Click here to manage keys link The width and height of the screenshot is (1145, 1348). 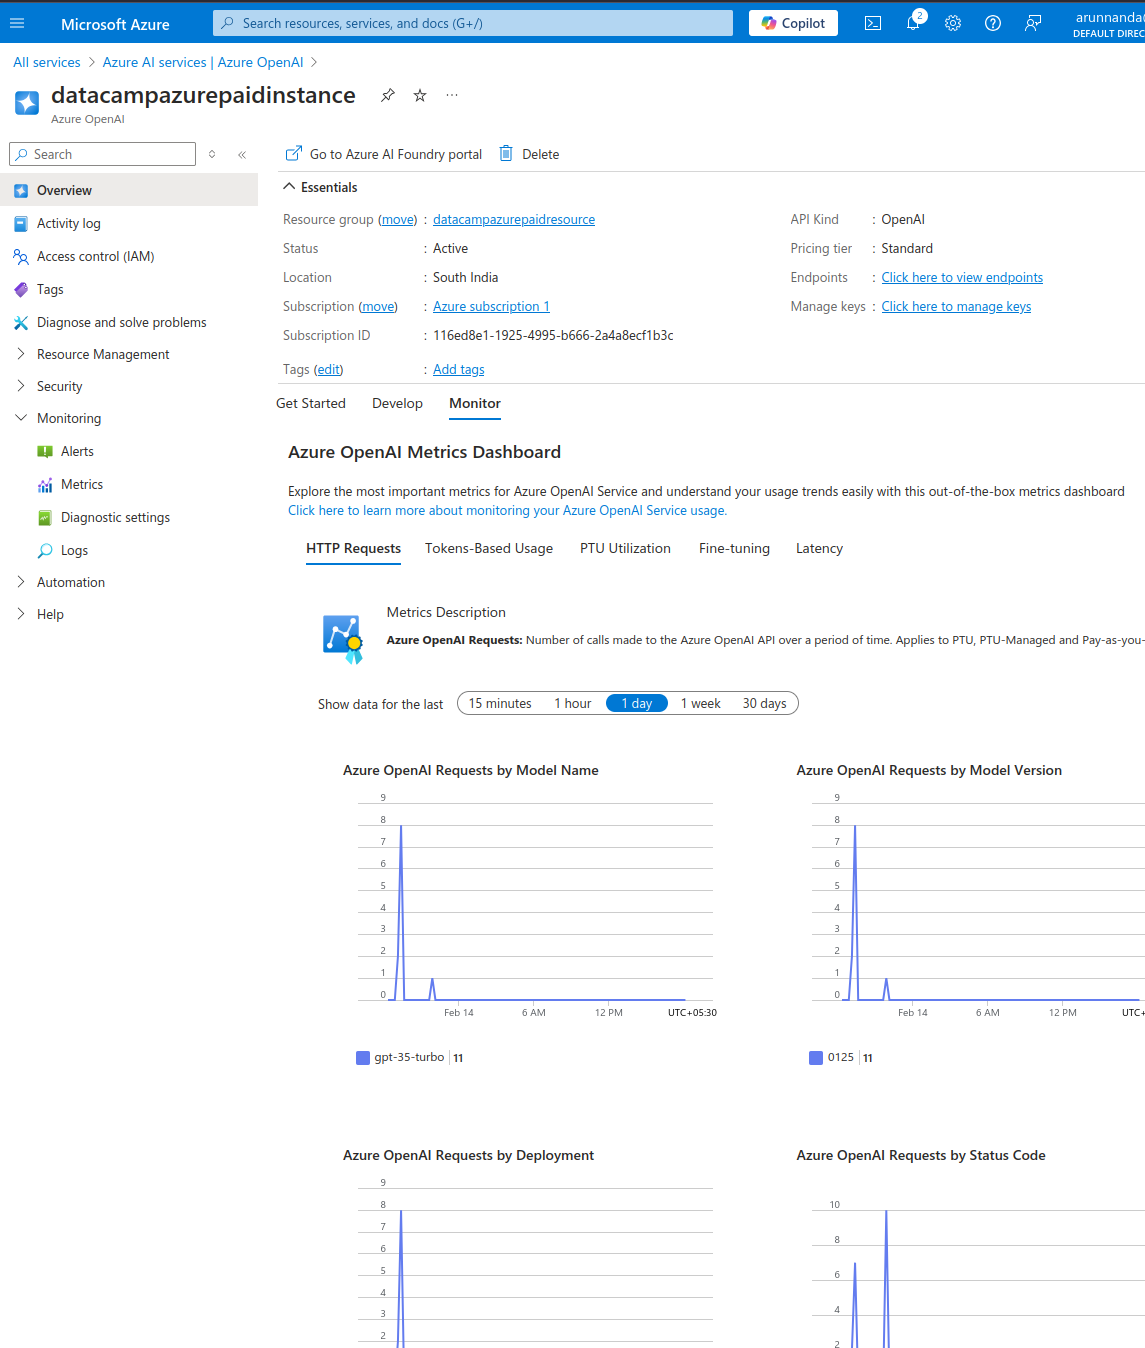[x=956, y=306]
